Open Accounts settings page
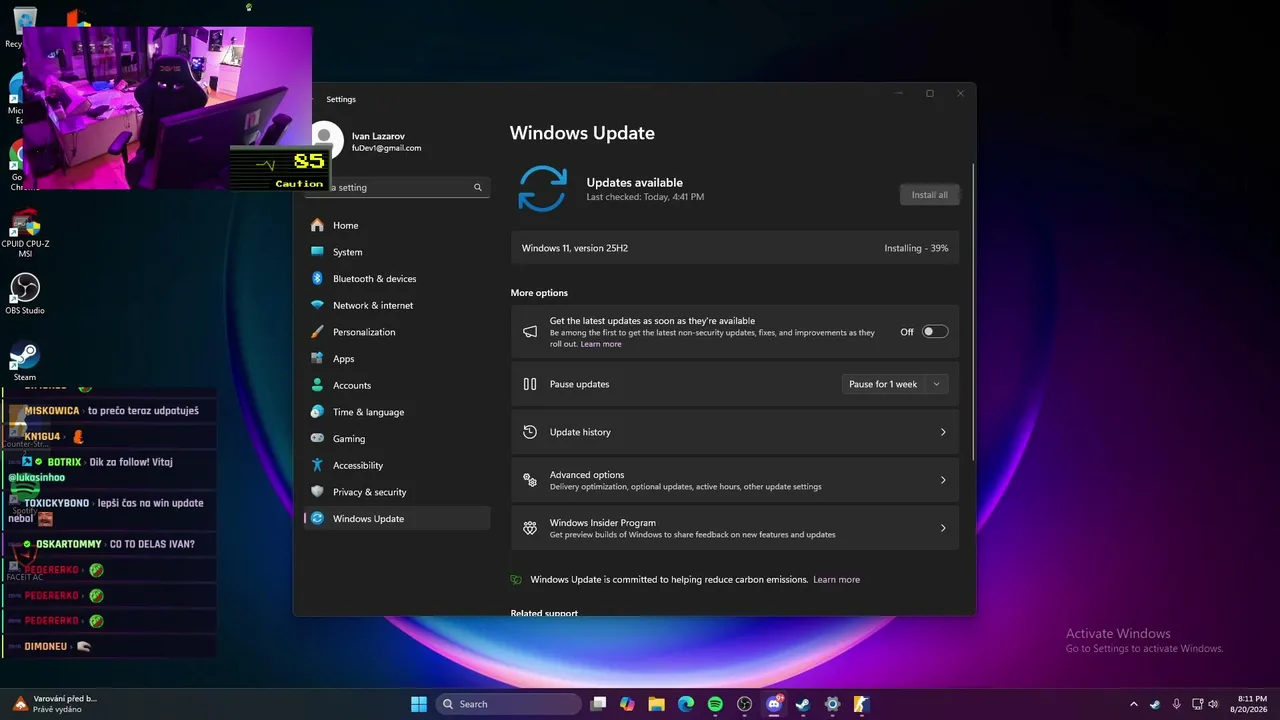Image resolution: width=1280 pixels, height=720 pixels. (397, 385)
